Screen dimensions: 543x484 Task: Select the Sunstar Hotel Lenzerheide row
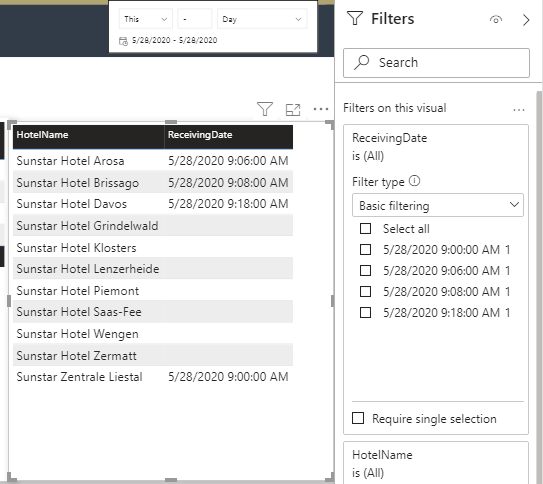tap(153, 269)
